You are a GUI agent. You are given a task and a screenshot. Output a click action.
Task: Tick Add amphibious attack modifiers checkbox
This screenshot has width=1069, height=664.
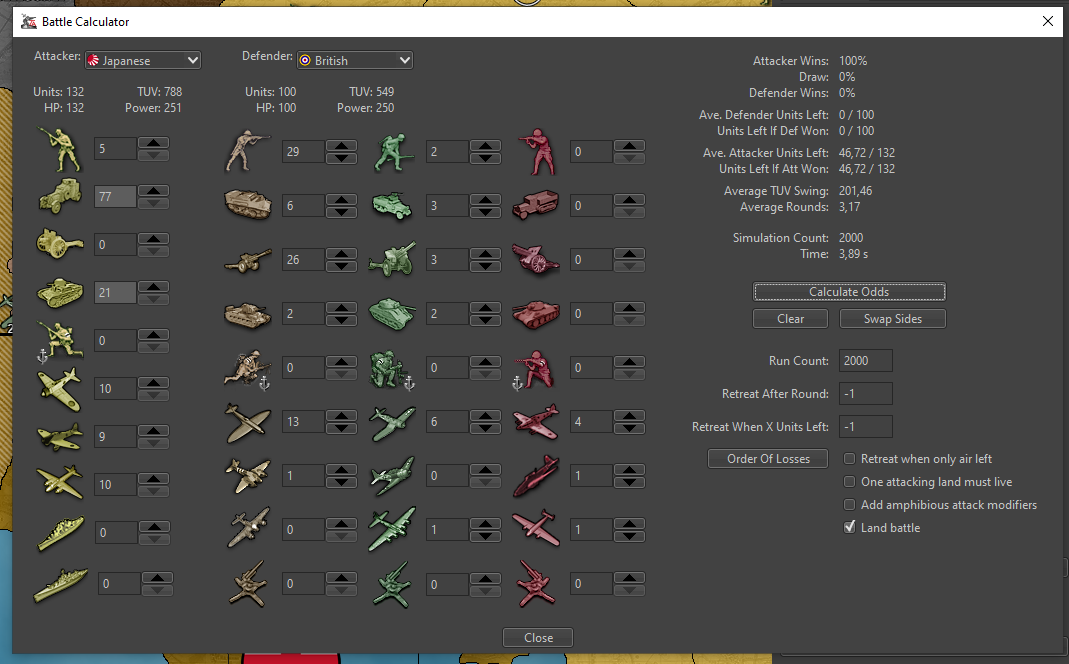[x=849, y=504]
